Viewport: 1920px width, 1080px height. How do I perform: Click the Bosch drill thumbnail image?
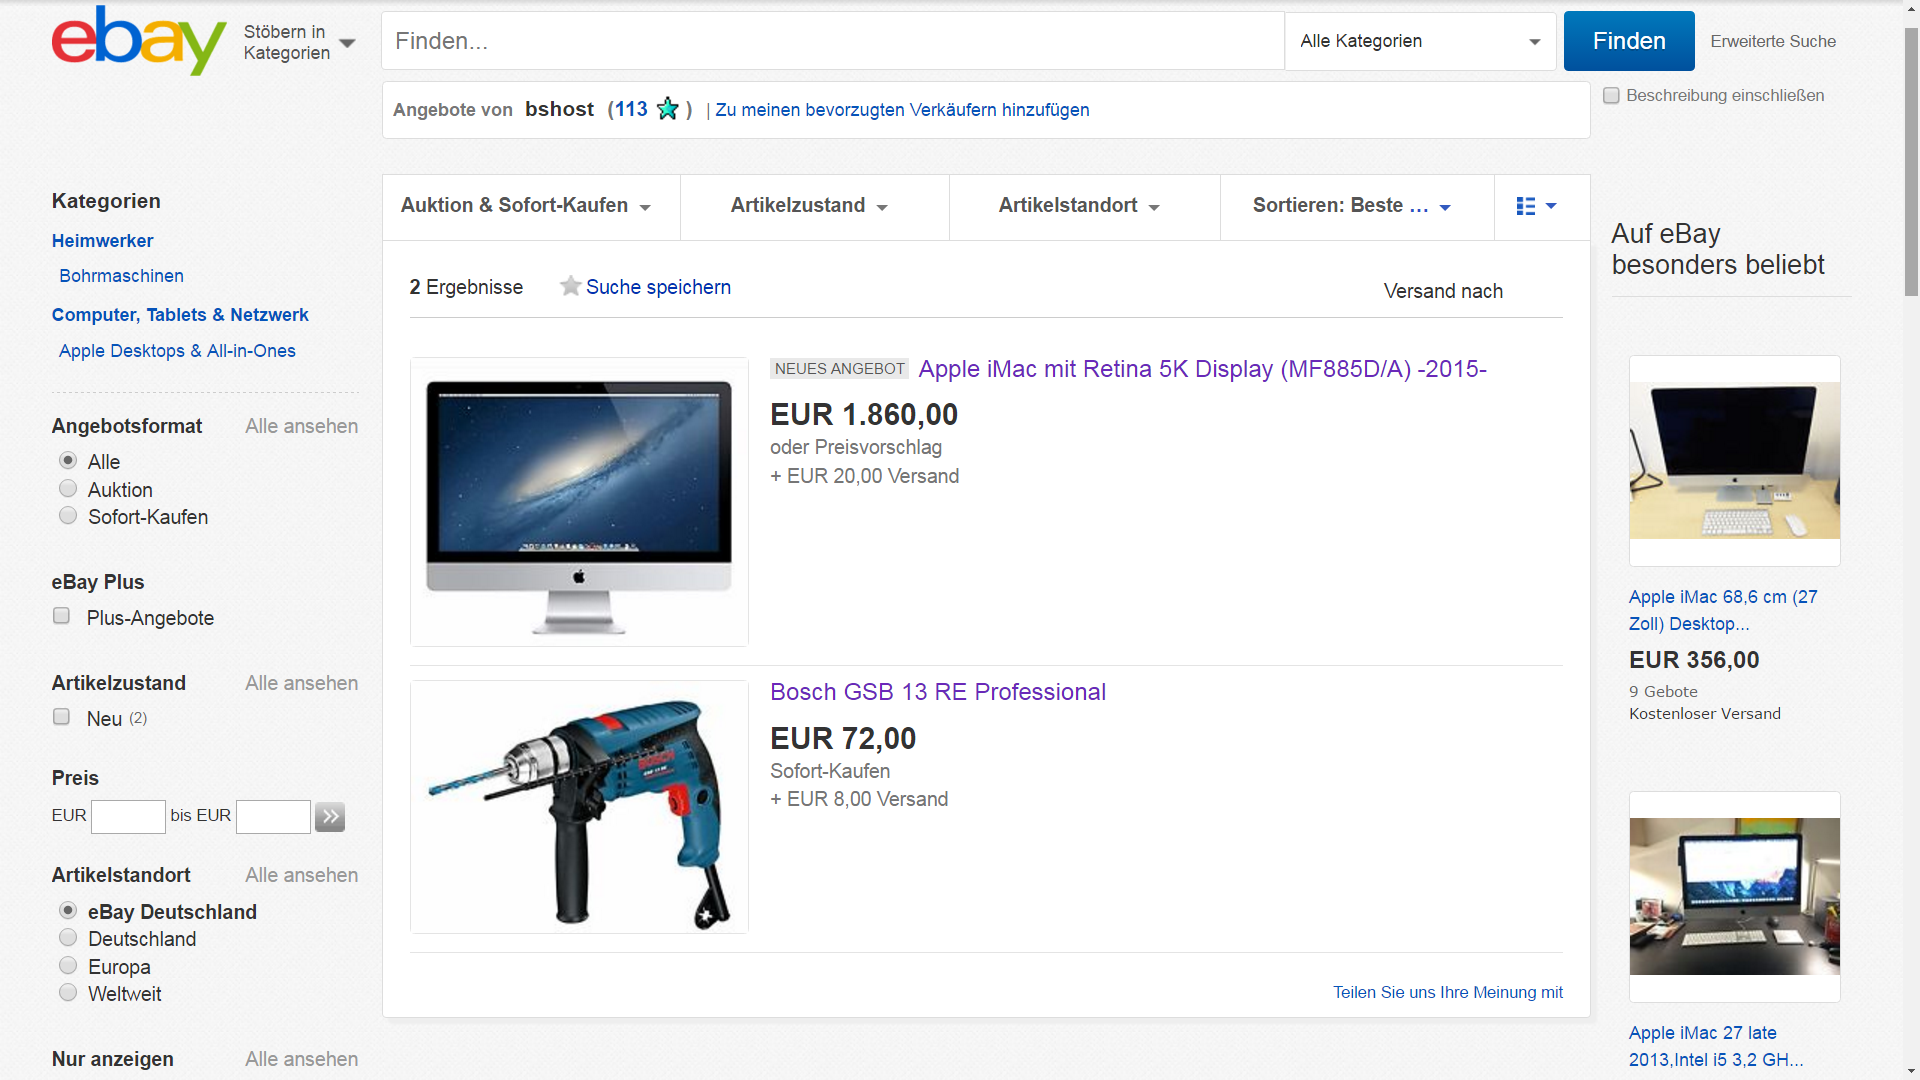[579, 807]
